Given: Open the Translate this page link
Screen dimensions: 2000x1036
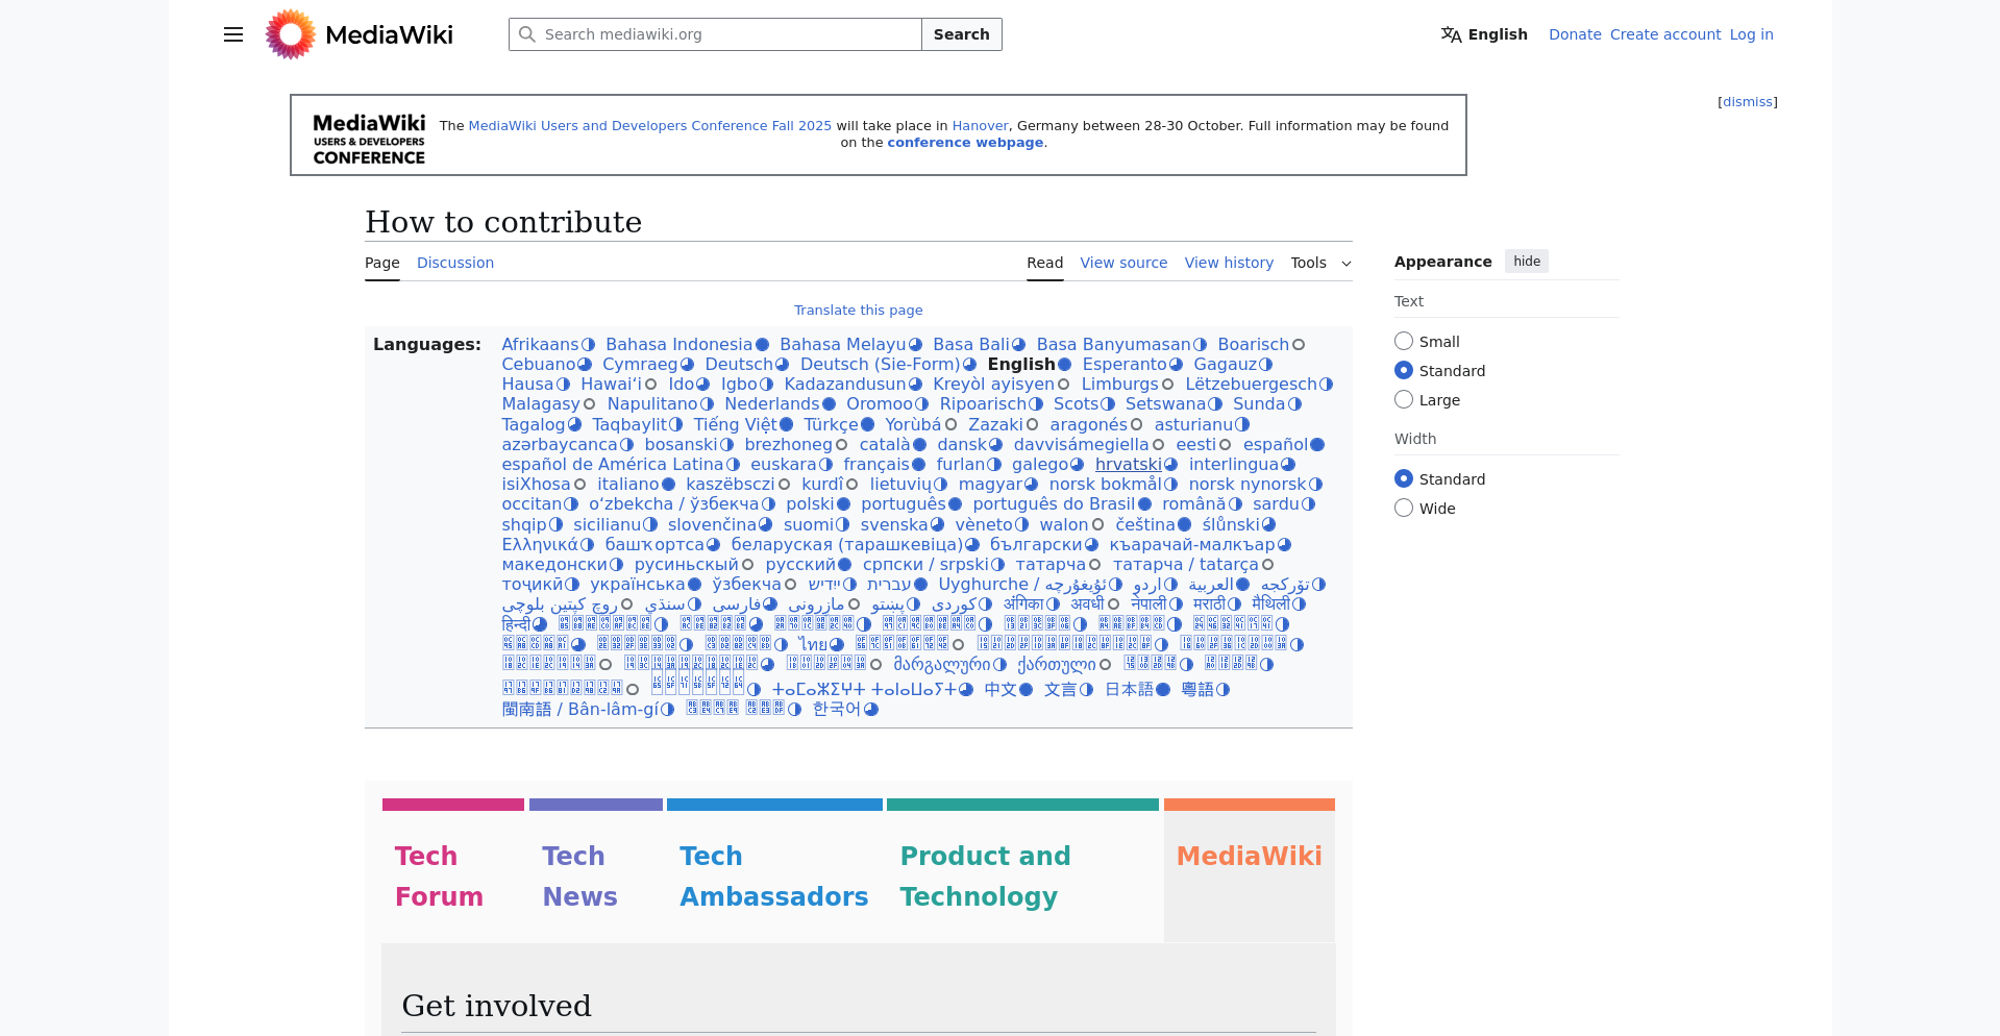Looking at the screenshot, I should tap(858, 311).
